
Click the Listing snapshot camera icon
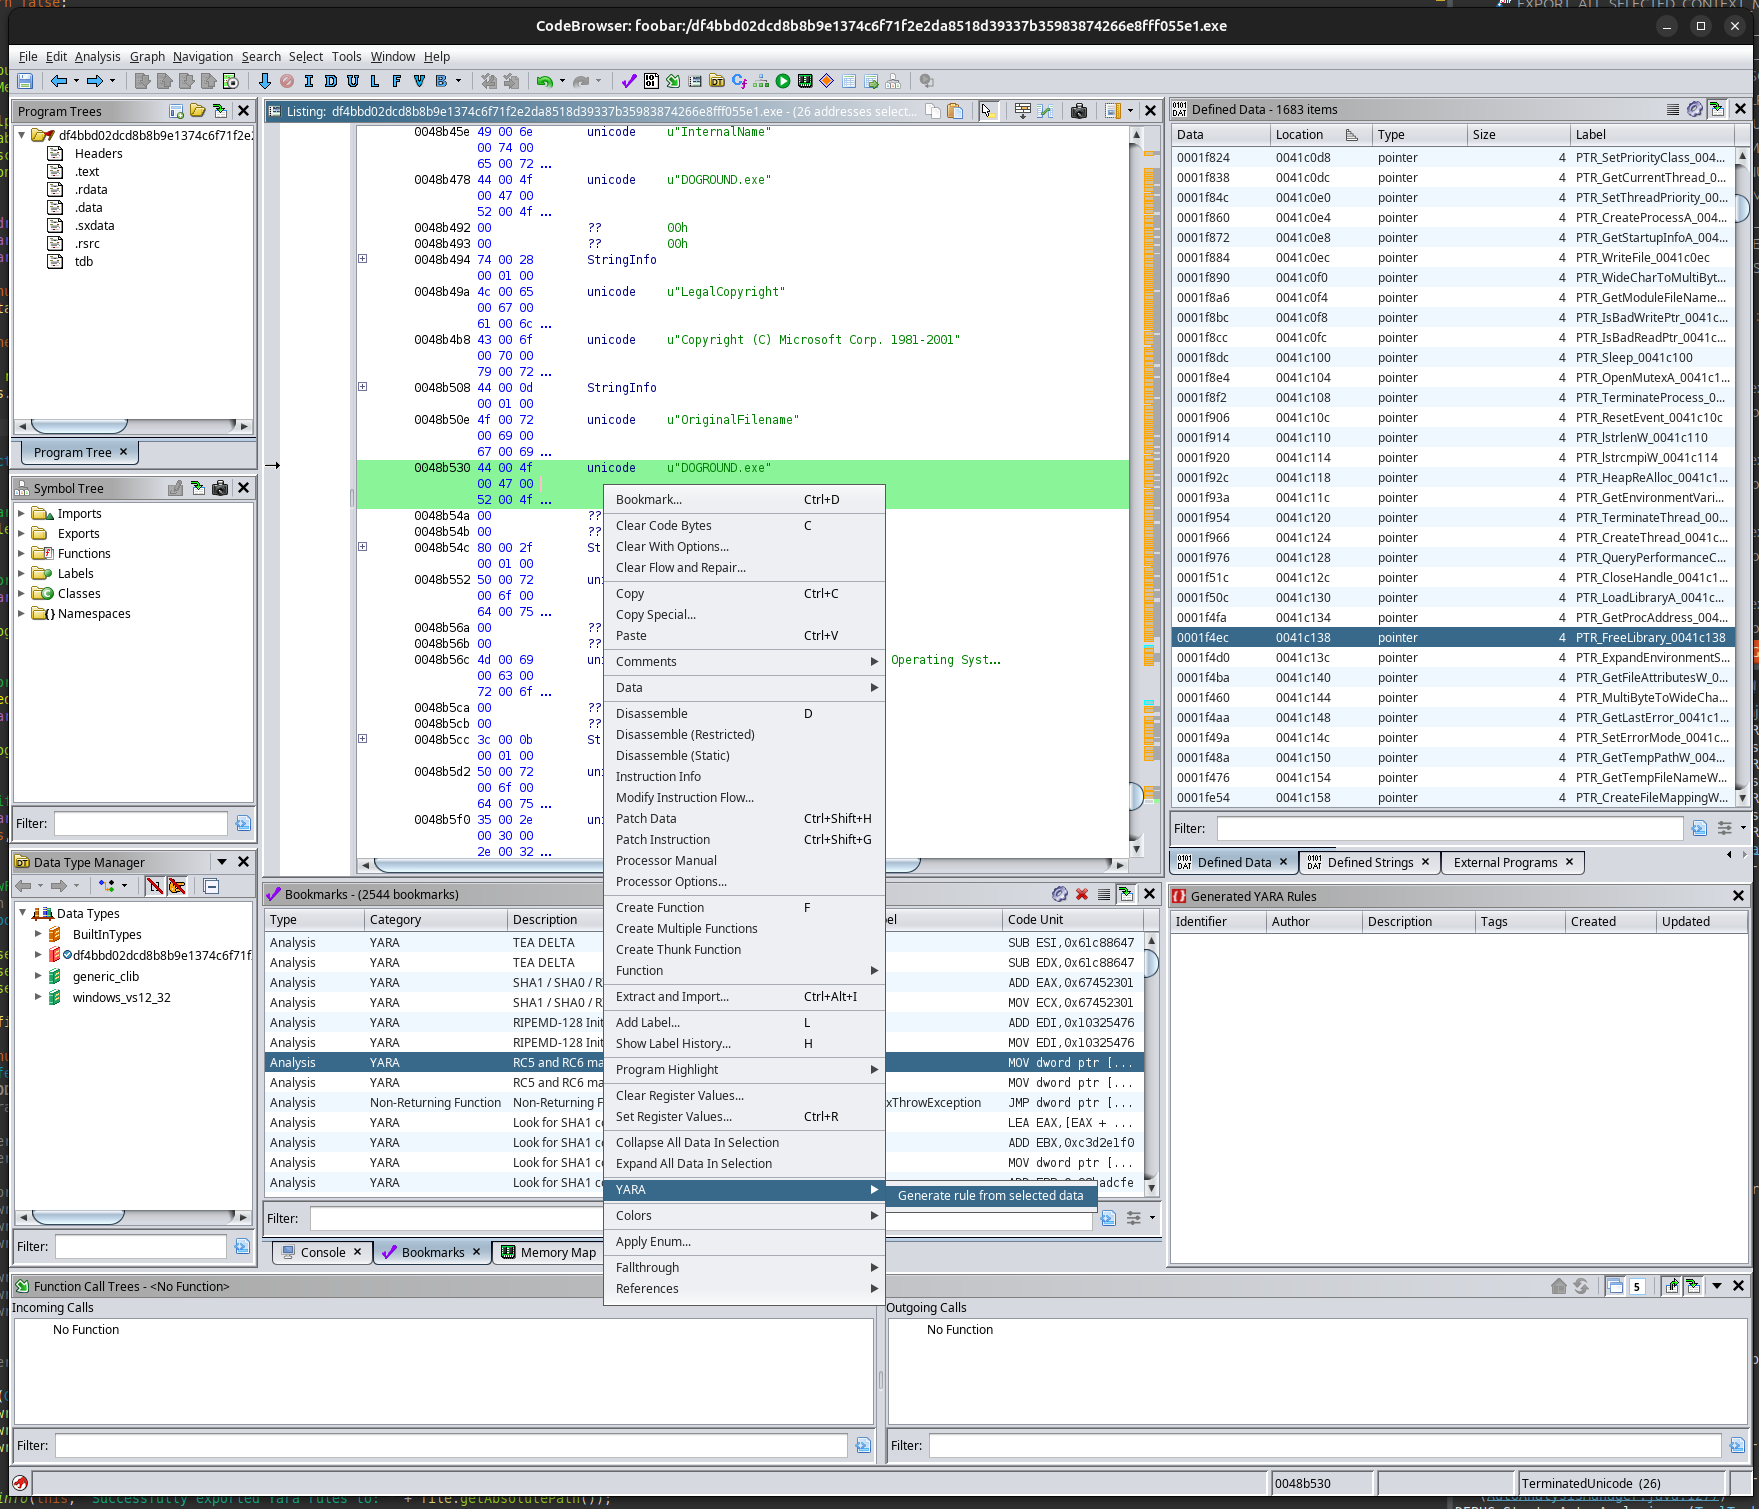1079,111
